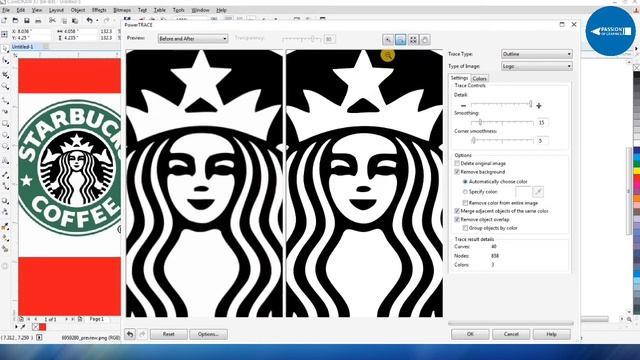Click the eyedropper next to Specify color
This screenshot has height=360, width=640.
pyautogui.click(x=538, y=191)
